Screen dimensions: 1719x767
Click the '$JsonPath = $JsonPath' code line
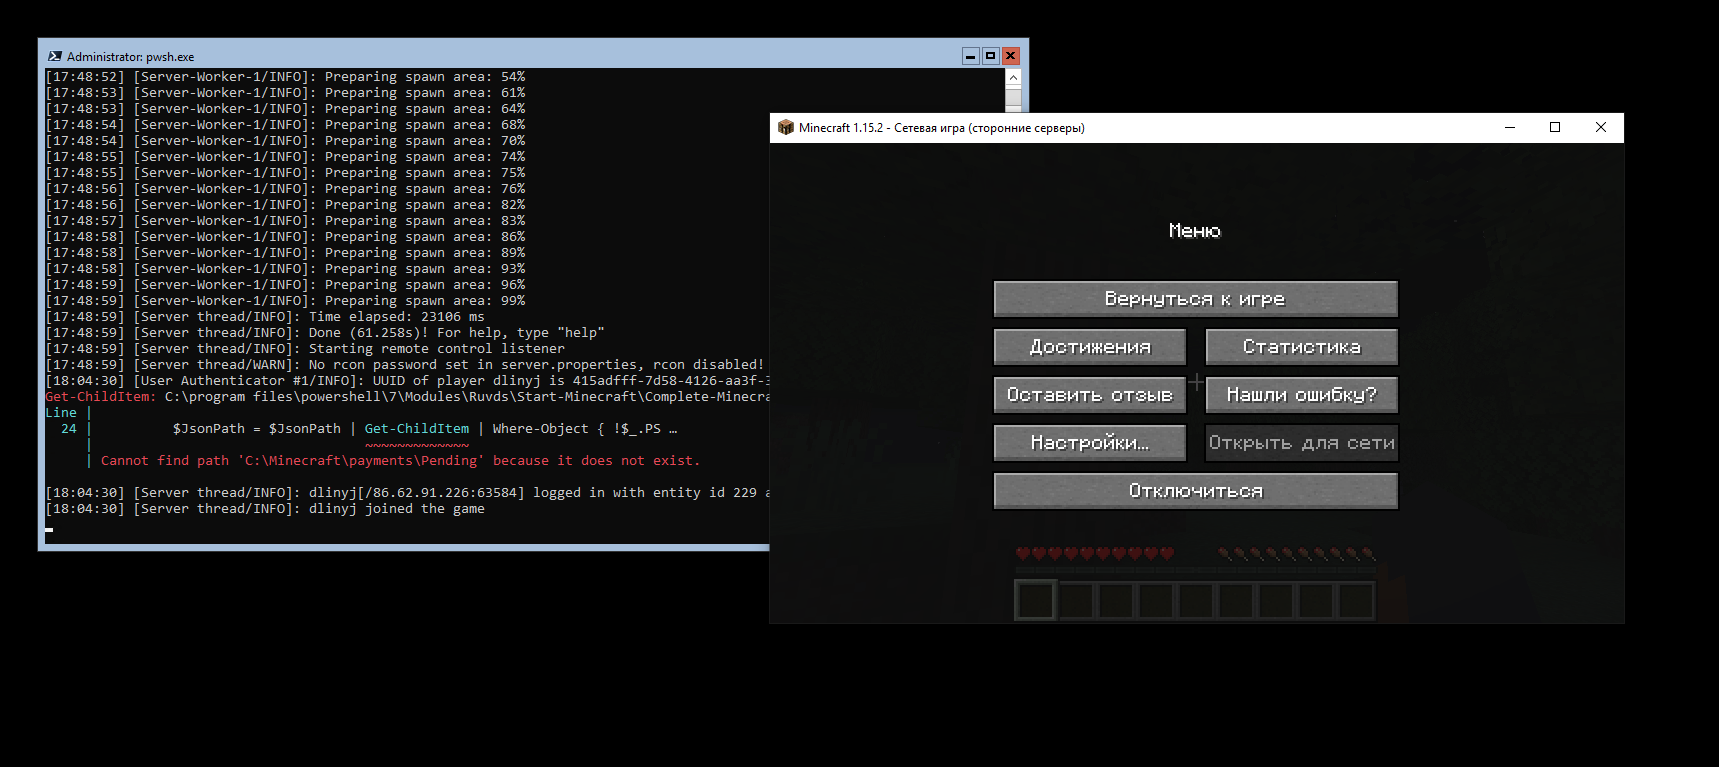425,429
